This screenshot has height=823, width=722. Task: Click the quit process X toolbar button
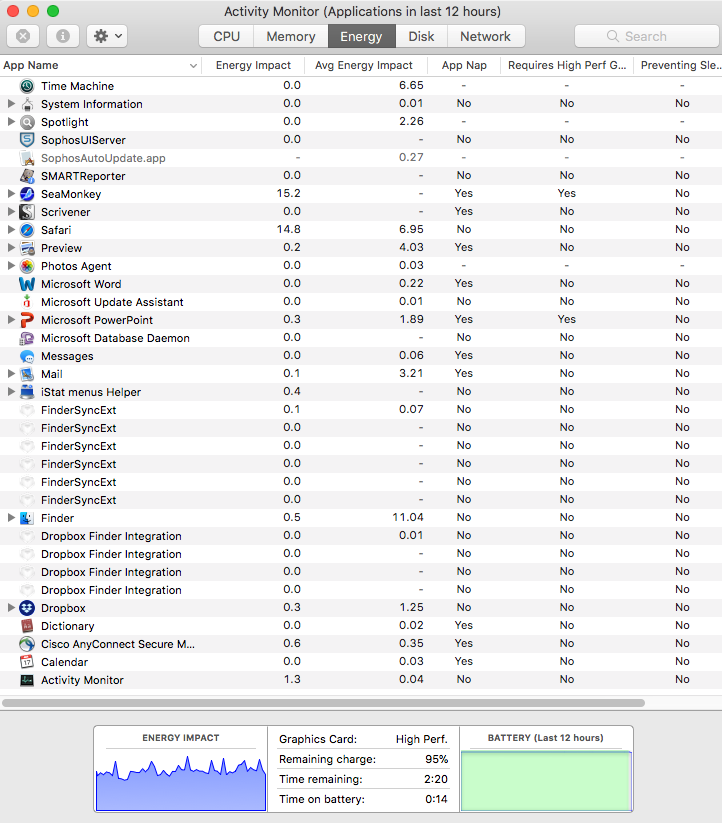[x=23, y=36]
